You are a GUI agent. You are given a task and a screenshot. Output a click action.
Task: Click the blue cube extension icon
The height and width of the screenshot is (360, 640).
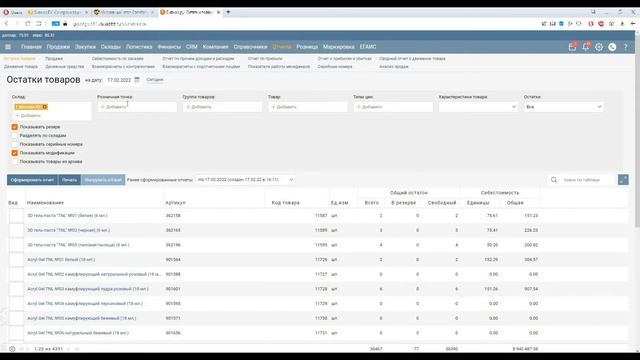(x=562, y=24)
